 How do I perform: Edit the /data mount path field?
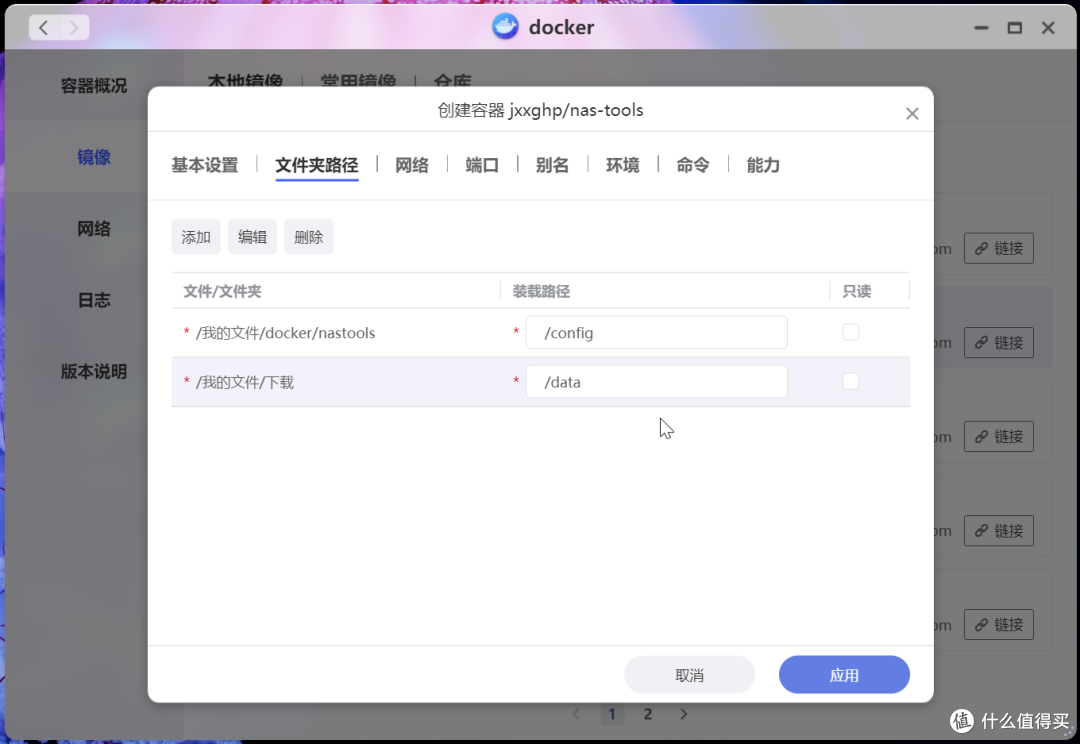(x=656, y=382)
